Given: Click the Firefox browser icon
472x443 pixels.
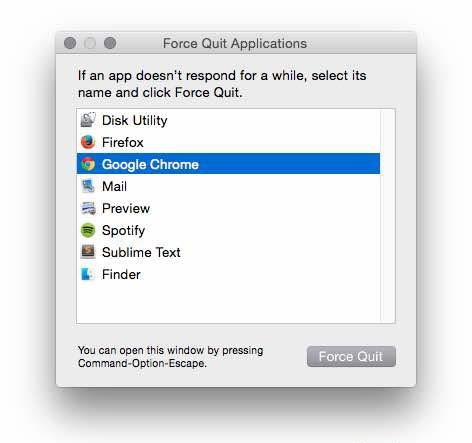Looking at the screenshot, I should click(88, 142).
